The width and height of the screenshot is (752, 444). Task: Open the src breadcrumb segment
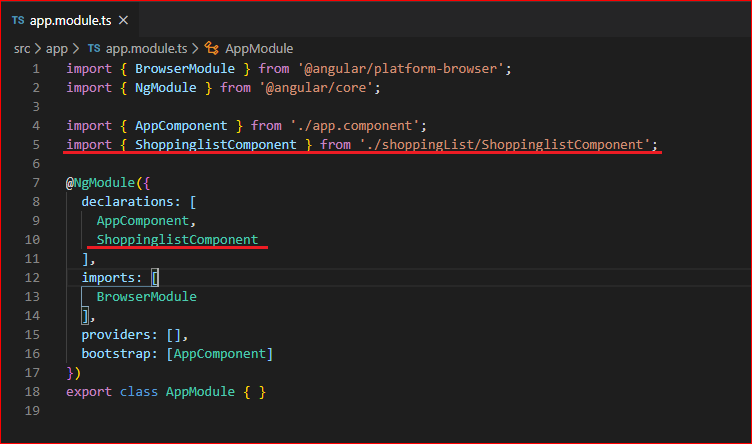pos(22,48)
